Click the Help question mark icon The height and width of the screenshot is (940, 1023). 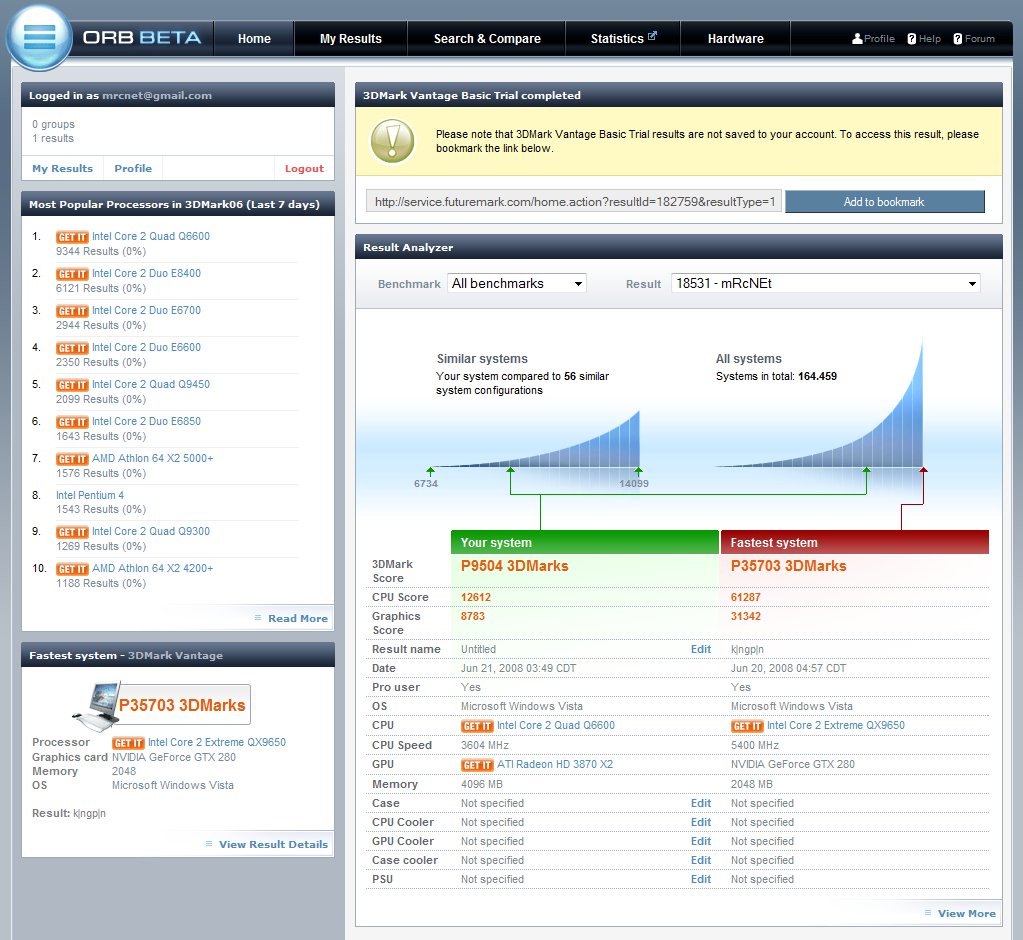click(911, 38)
